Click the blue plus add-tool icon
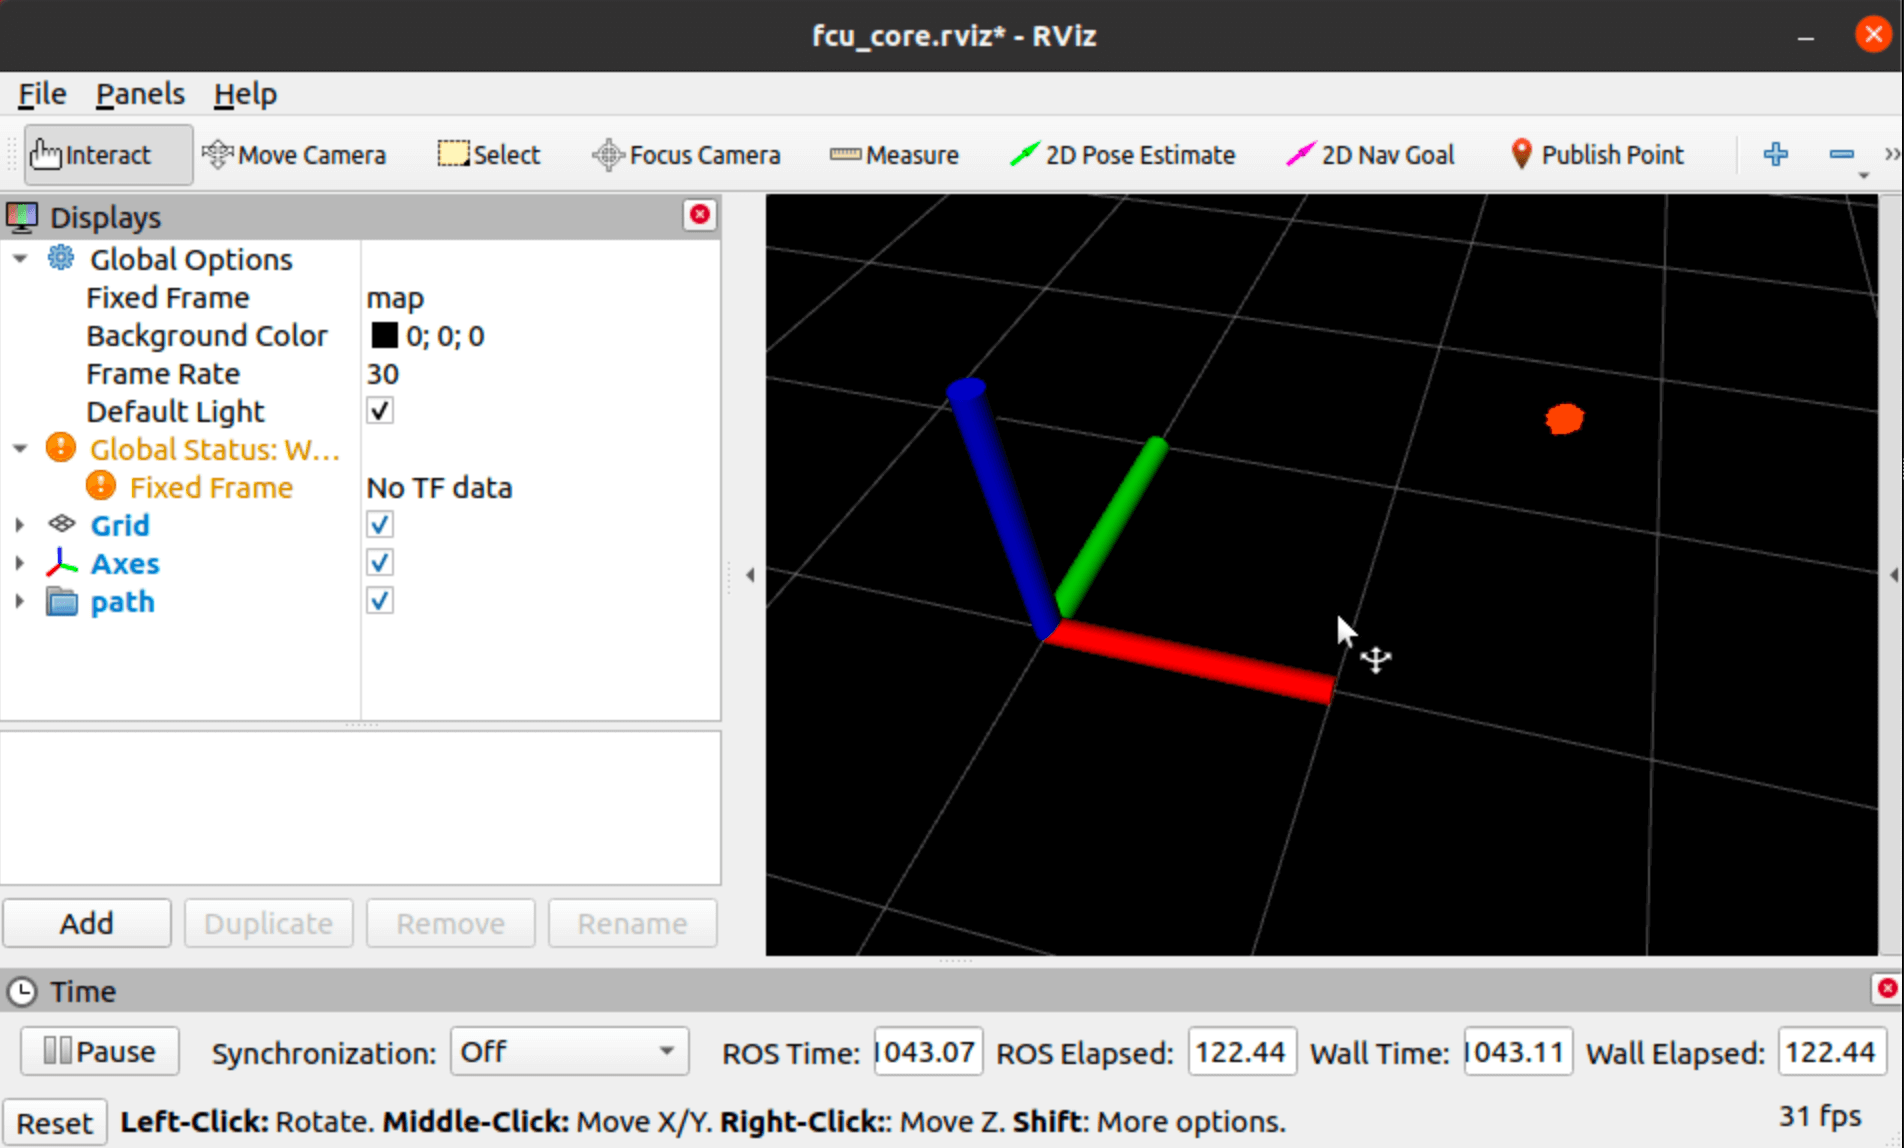The height and width of the screenshot is (1148, 1904). pyautogui.click(x=1775, y=155)
